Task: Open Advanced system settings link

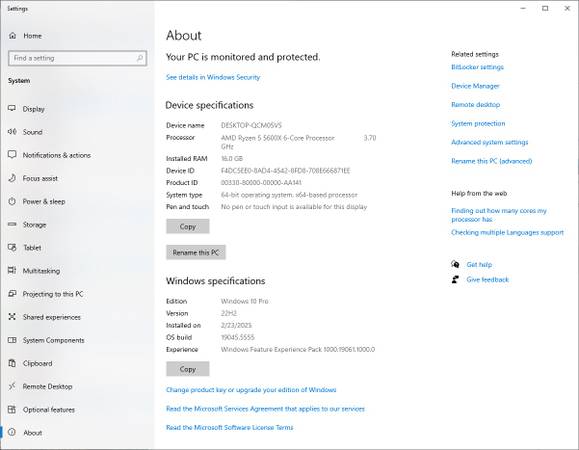Action: click(x=490, y=142)
